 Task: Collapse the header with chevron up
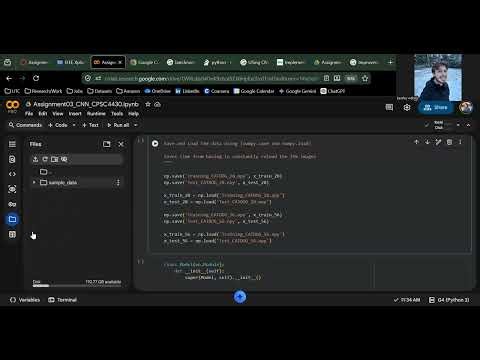click(x=468, y=125)
